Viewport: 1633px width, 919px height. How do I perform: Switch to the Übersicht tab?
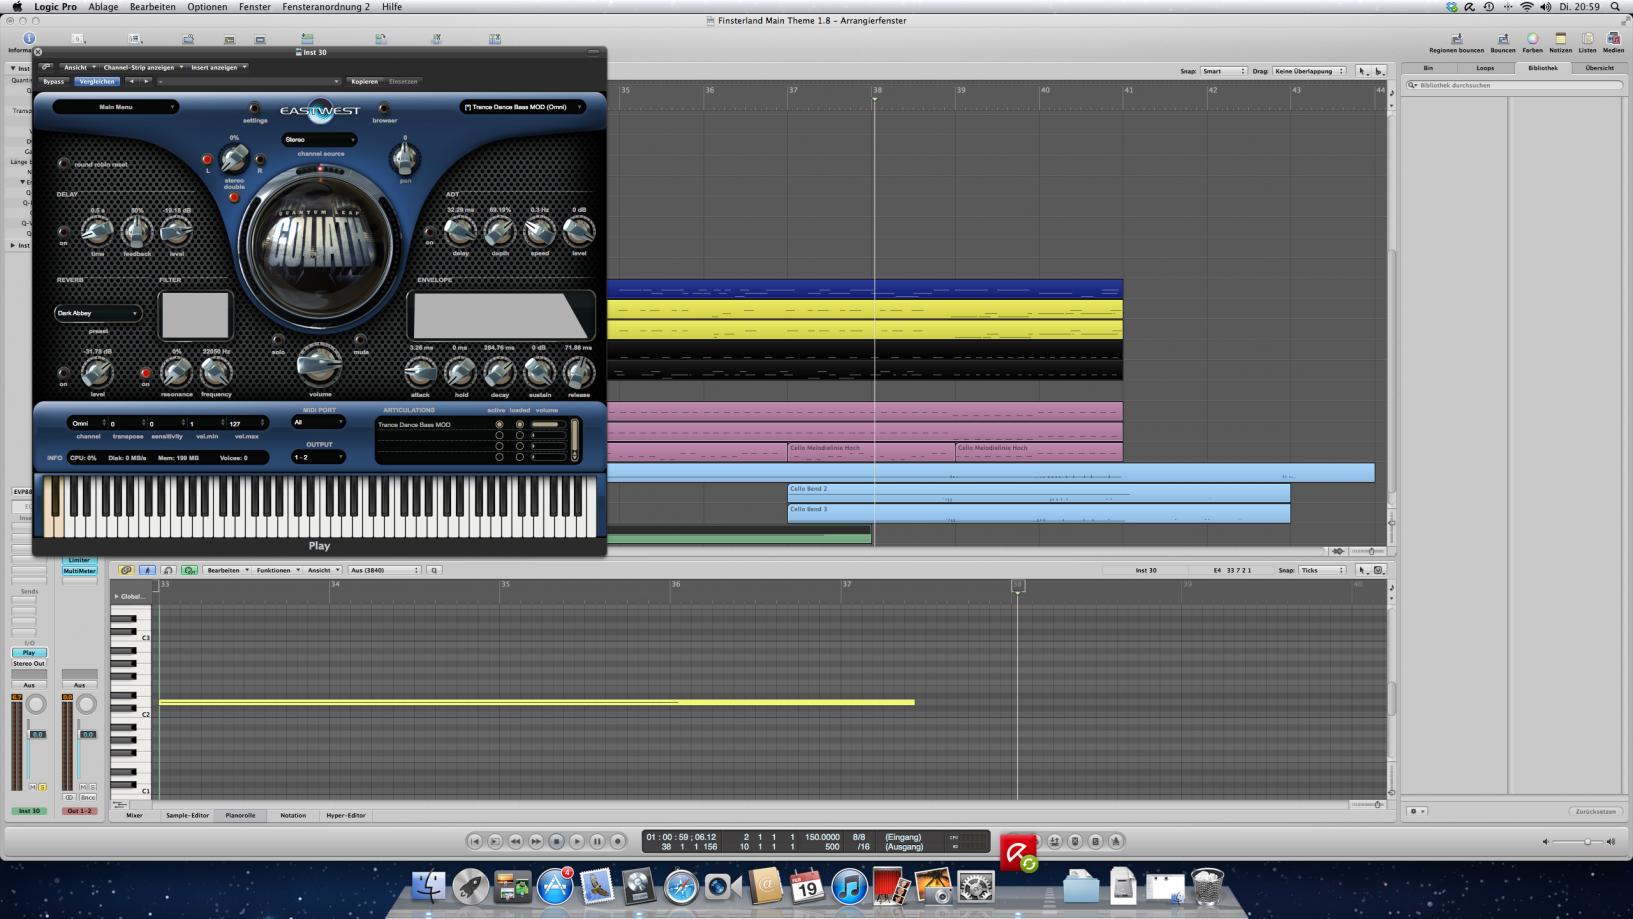click(1599, 68)
